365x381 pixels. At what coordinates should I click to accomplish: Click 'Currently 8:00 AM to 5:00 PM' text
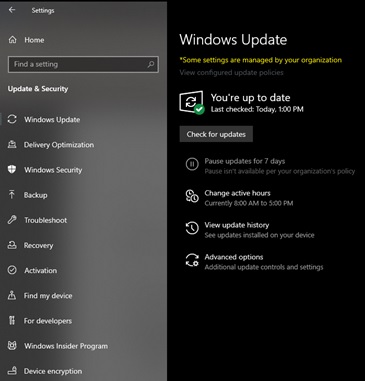click(x=249, y=203)
